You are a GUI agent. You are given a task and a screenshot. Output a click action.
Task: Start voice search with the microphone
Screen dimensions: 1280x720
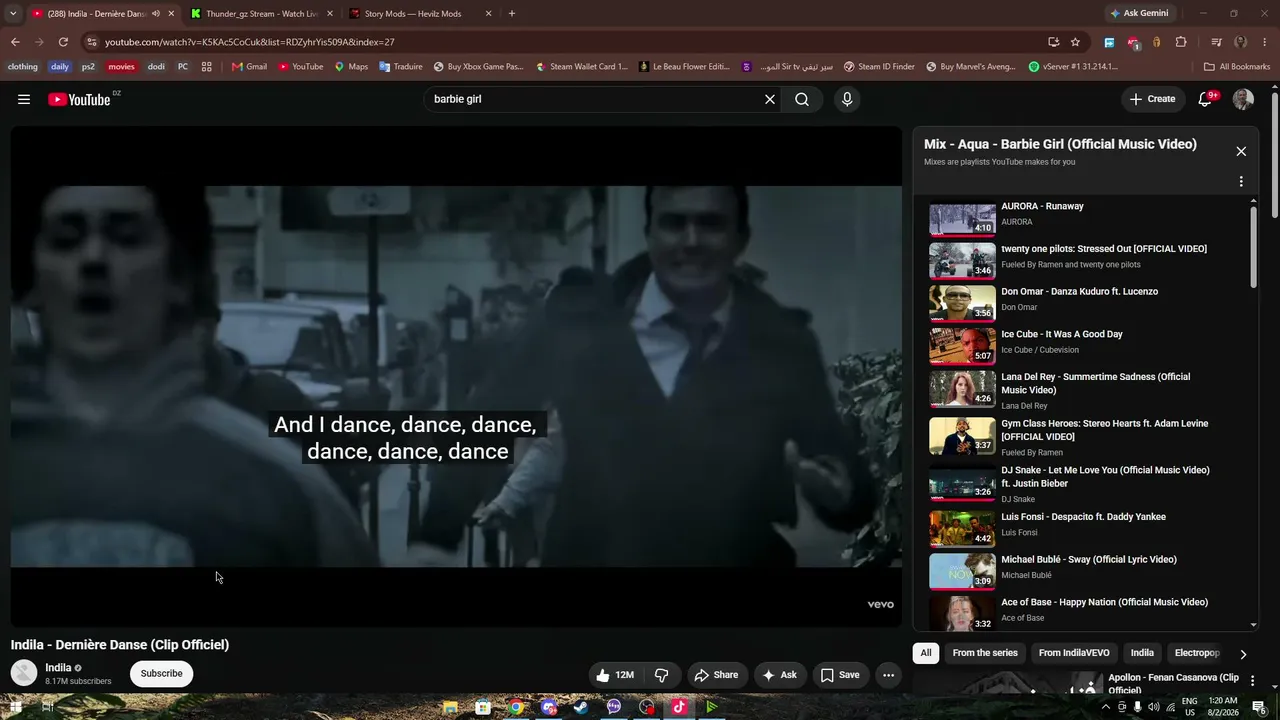[x=847, y=99]
